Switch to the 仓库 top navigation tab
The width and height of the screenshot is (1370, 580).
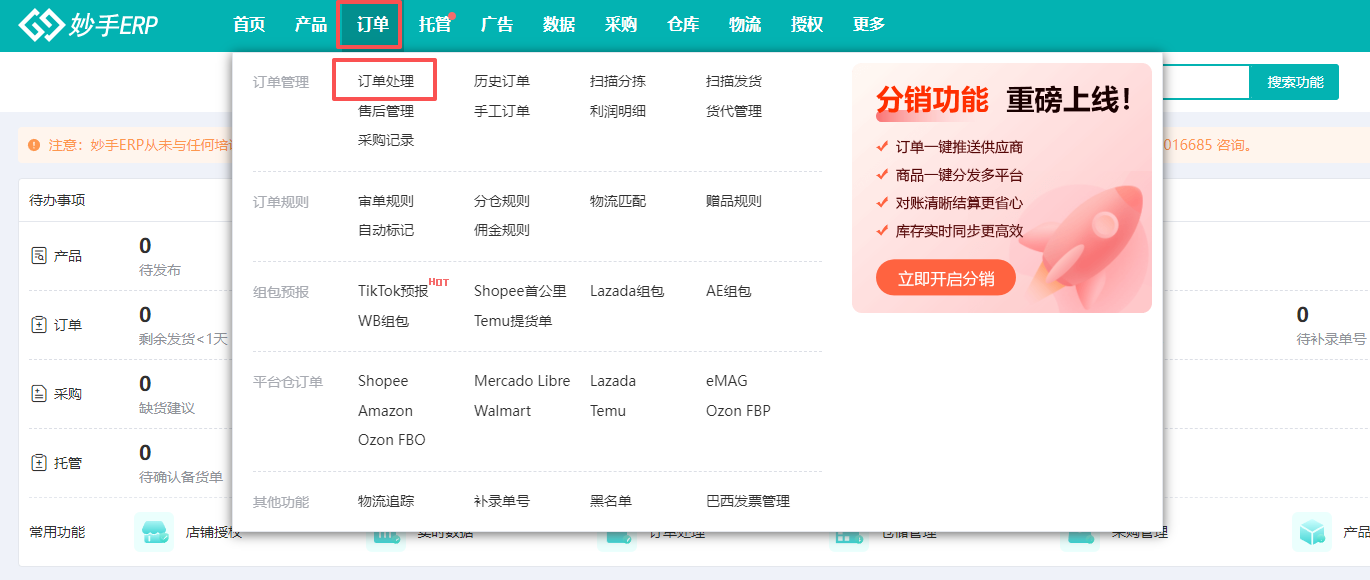click(682, 25)
